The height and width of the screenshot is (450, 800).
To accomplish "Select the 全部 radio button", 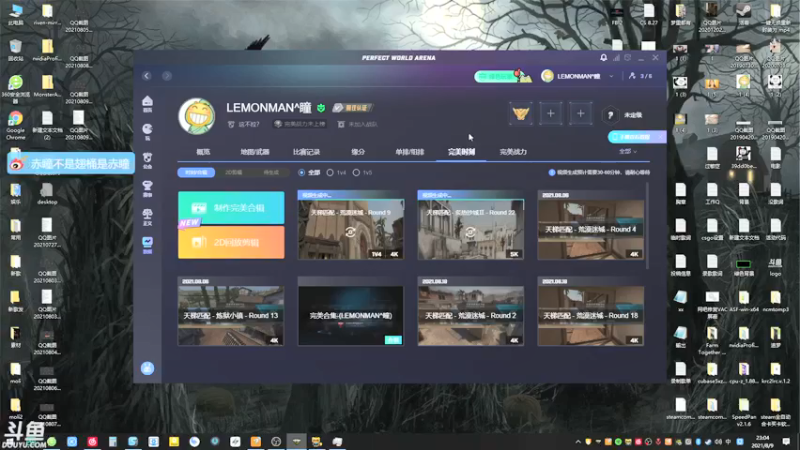I will point(302,172).
